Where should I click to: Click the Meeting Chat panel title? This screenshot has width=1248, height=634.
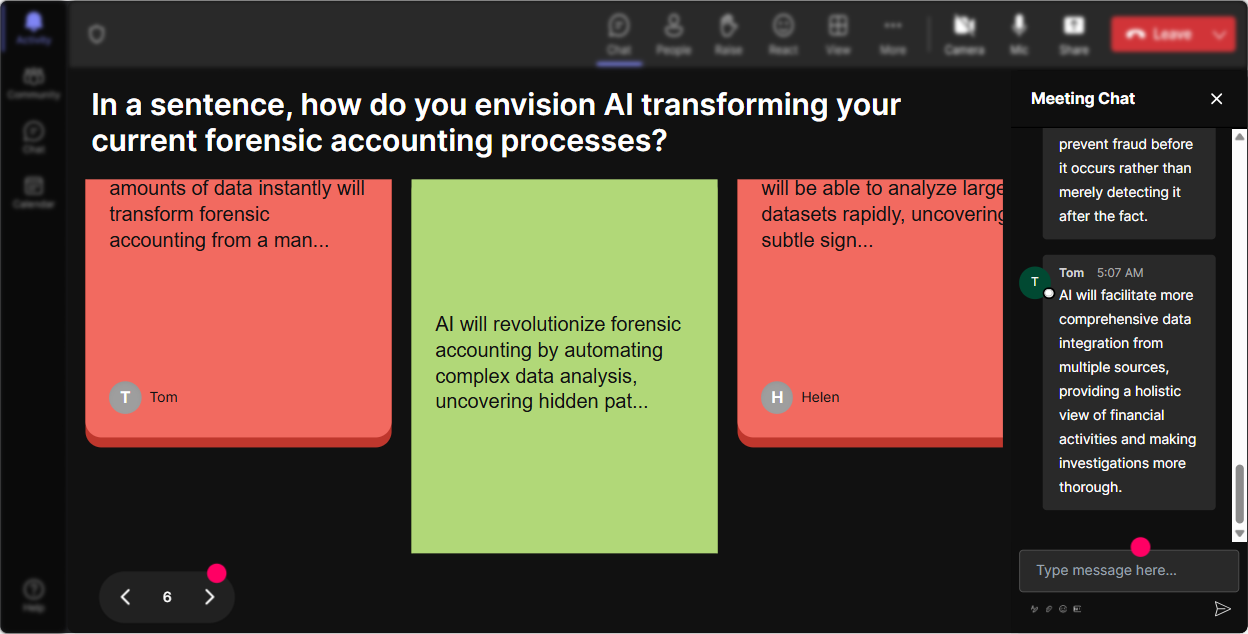[1083, 98]
